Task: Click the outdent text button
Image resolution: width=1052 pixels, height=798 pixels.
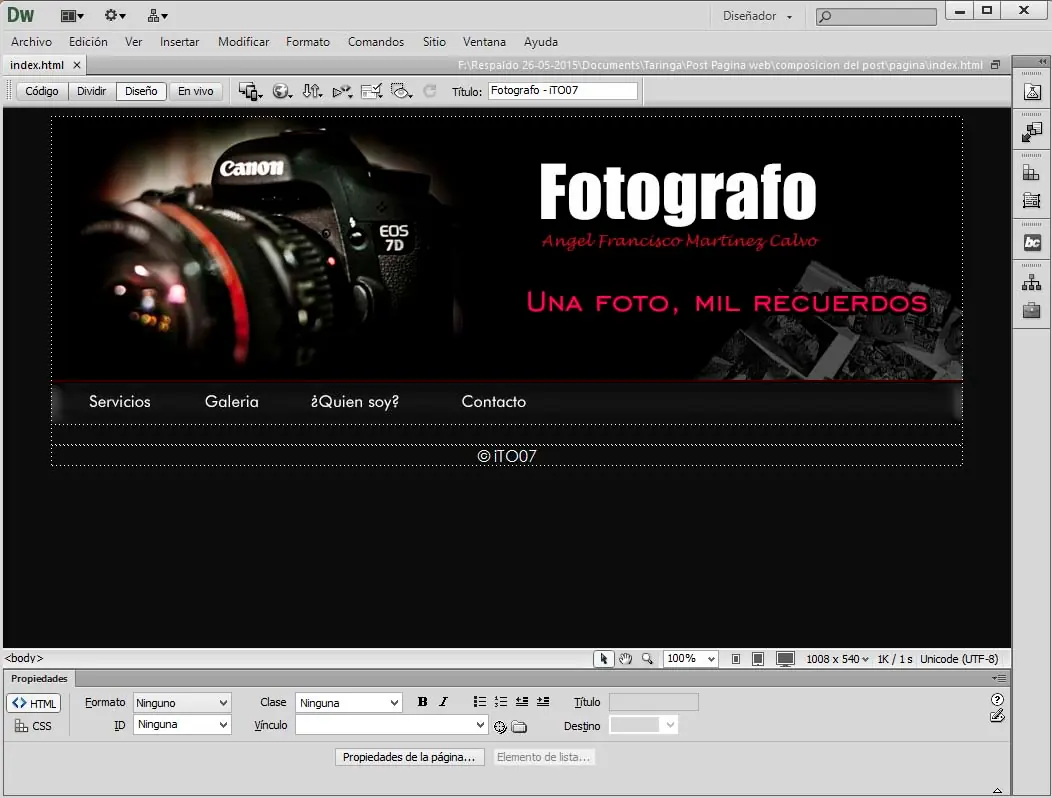Action: (522, 702)
